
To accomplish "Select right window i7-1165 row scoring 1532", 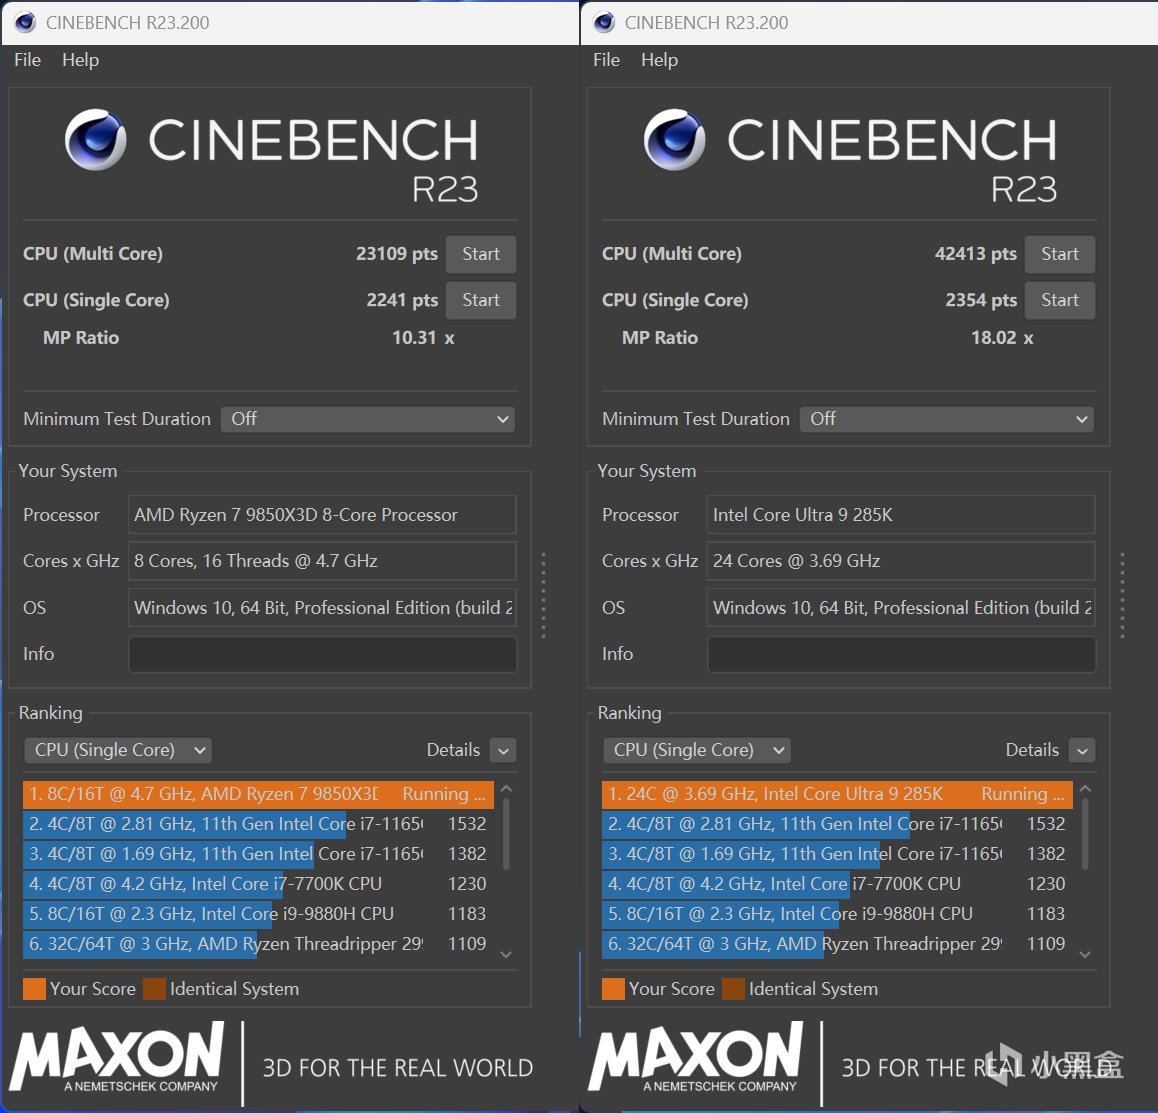I will (837, 824).
